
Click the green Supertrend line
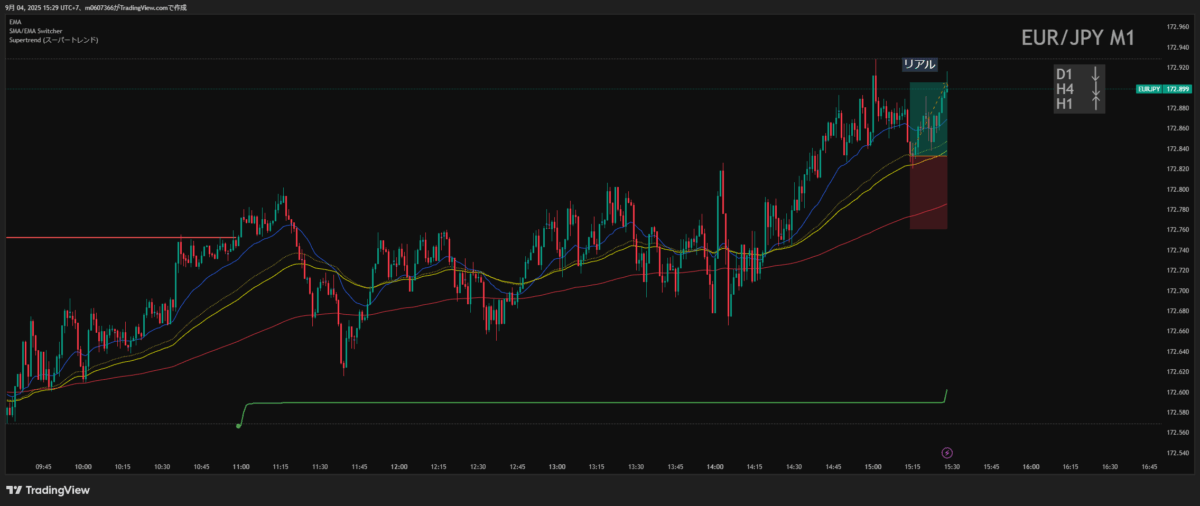point(600,403)
